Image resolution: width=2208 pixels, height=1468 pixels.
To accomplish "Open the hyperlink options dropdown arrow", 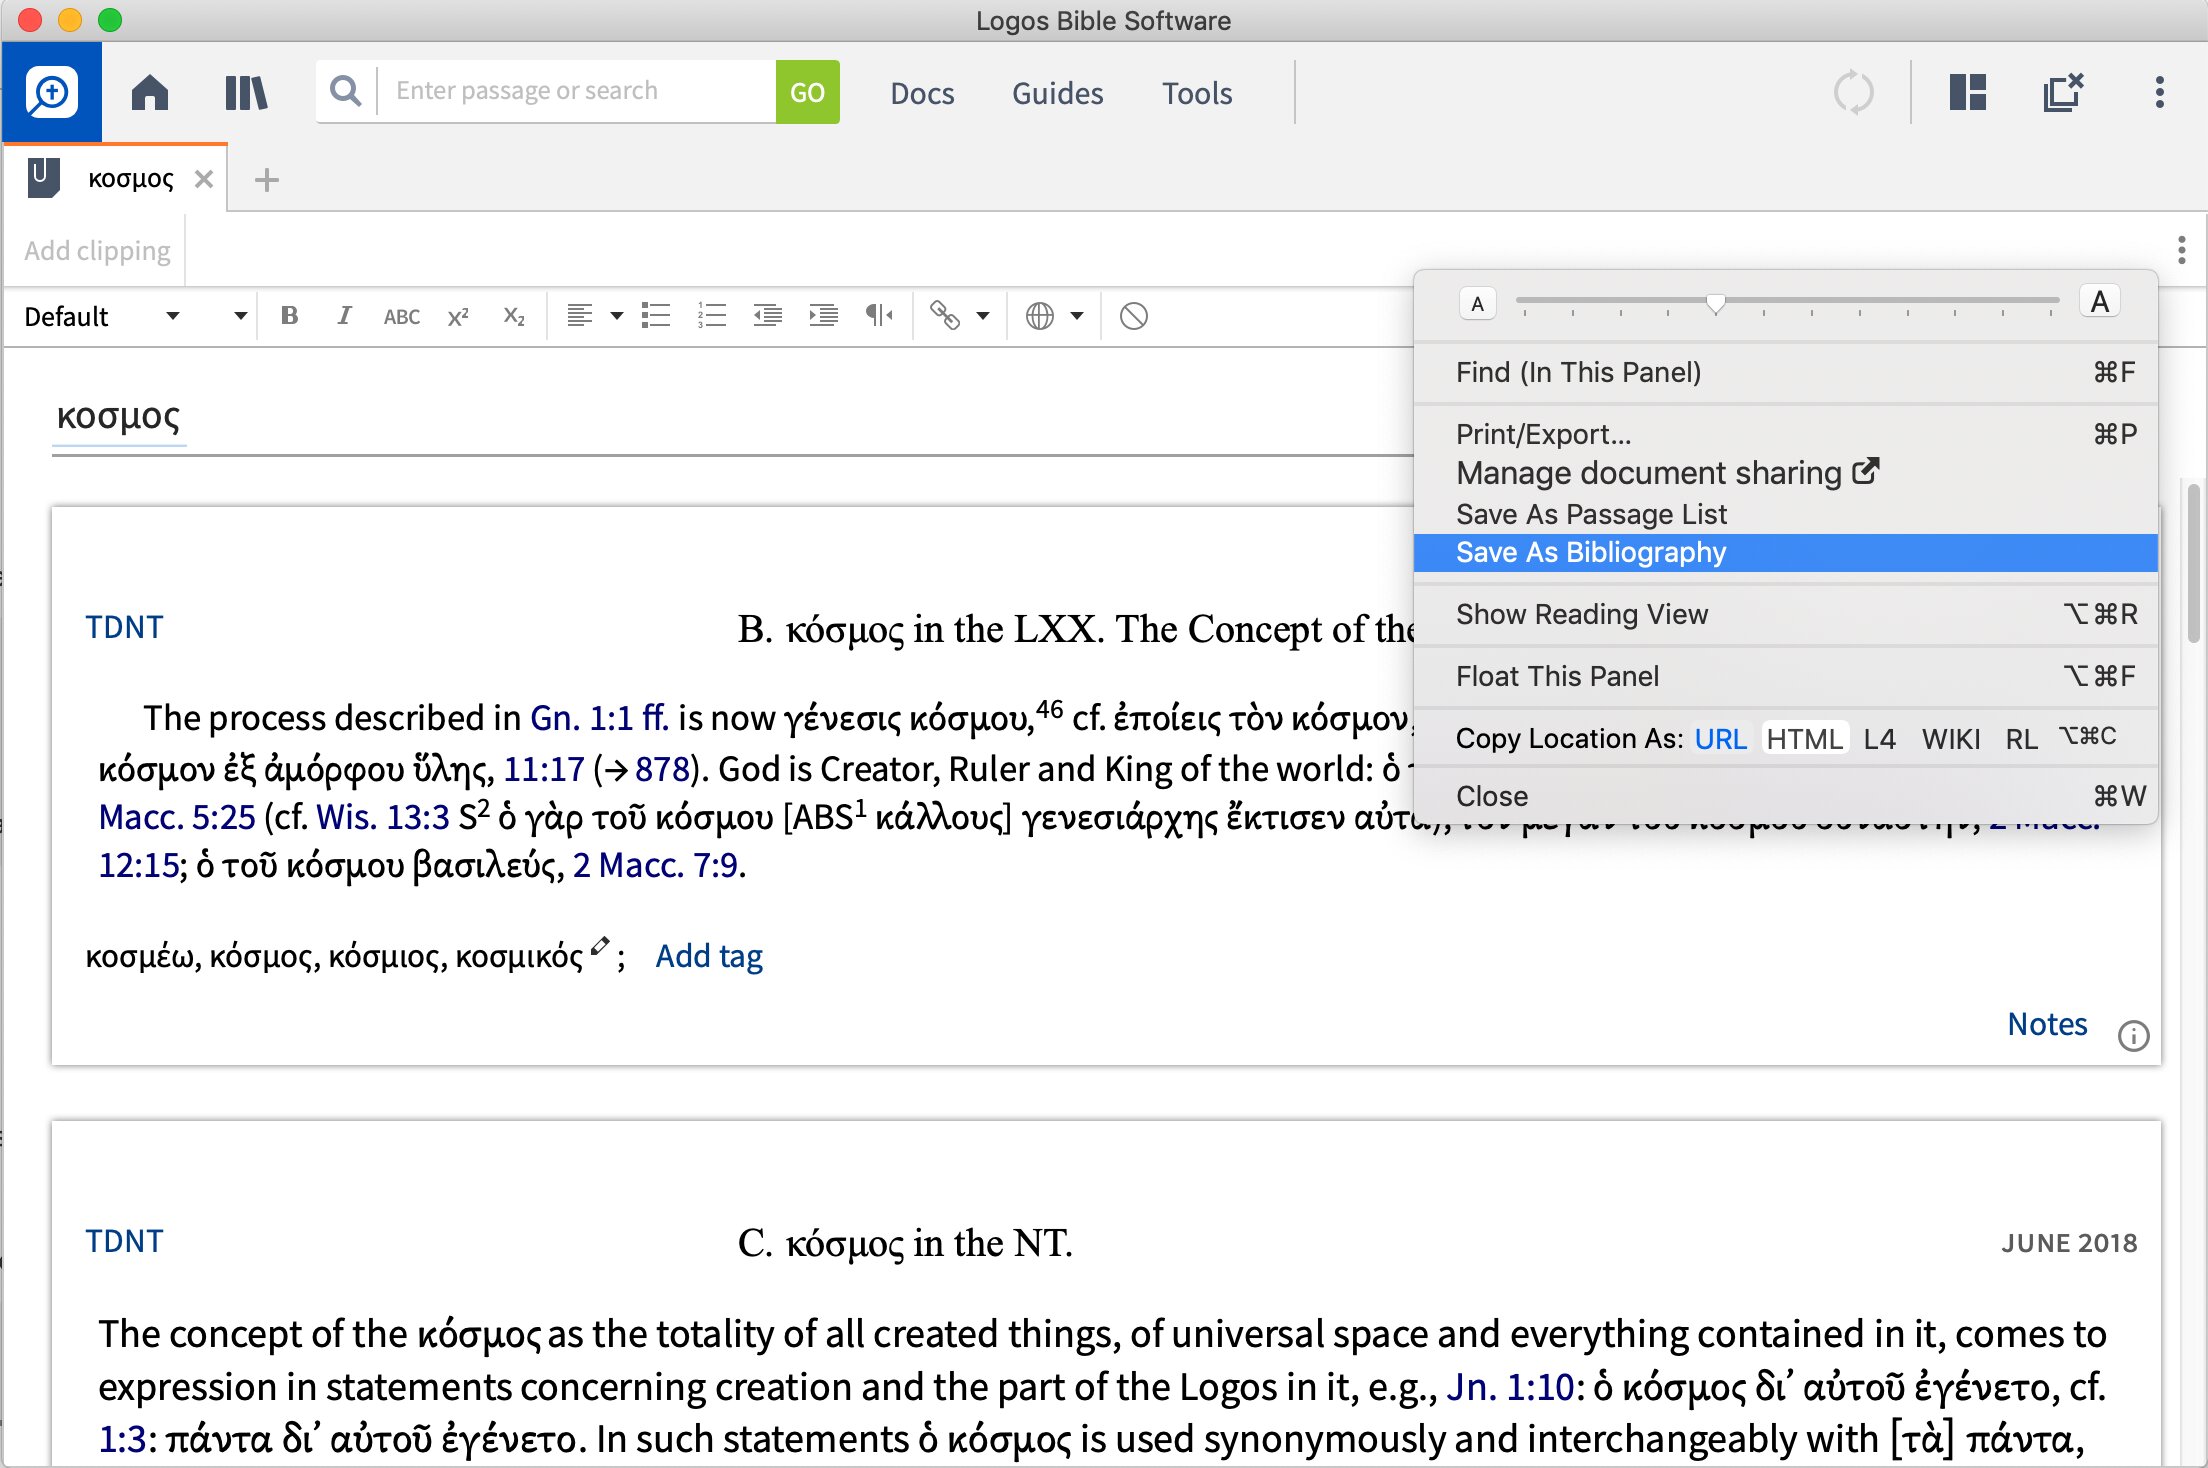I will pyautogui.click(x=983, y=316).
